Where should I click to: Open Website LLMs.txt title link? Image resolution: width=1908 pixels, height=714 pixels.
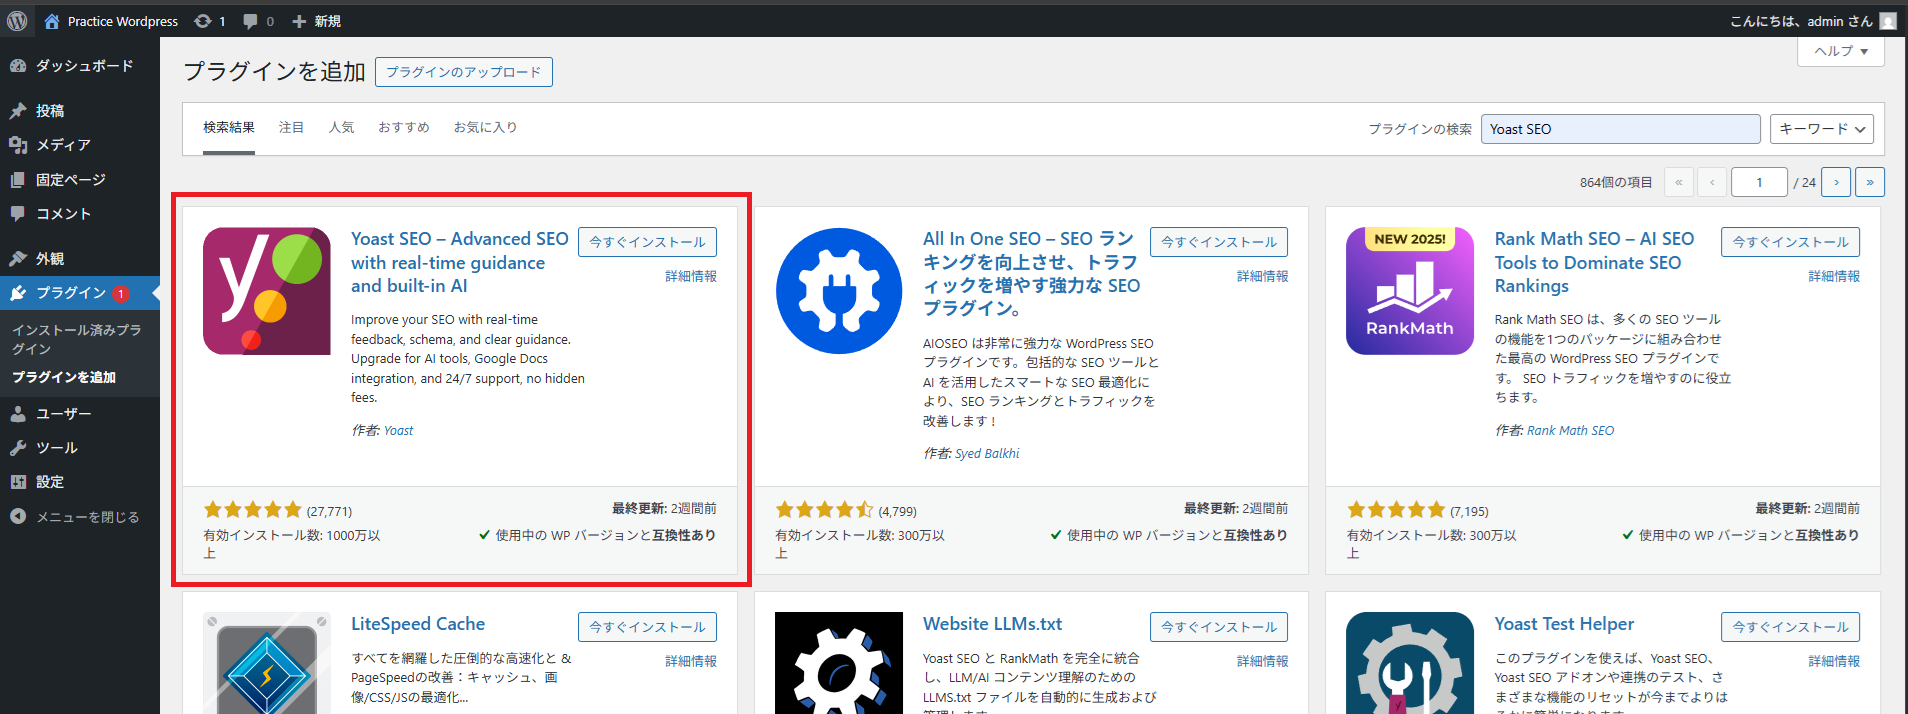[992, 624]
